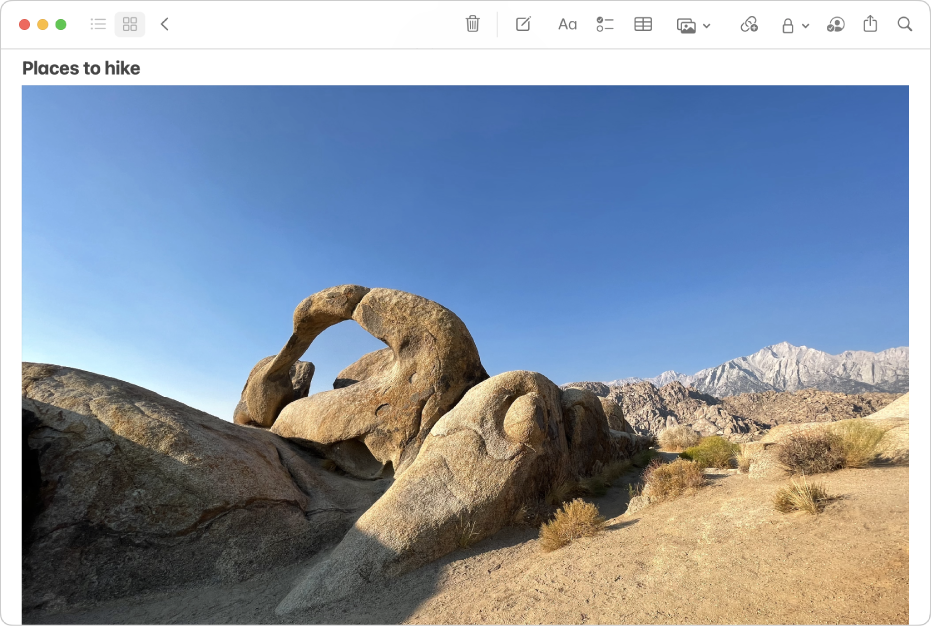This screenshot has width=932, height=628.
Task: Insert a table into the note
Action: tap(641, 24)
